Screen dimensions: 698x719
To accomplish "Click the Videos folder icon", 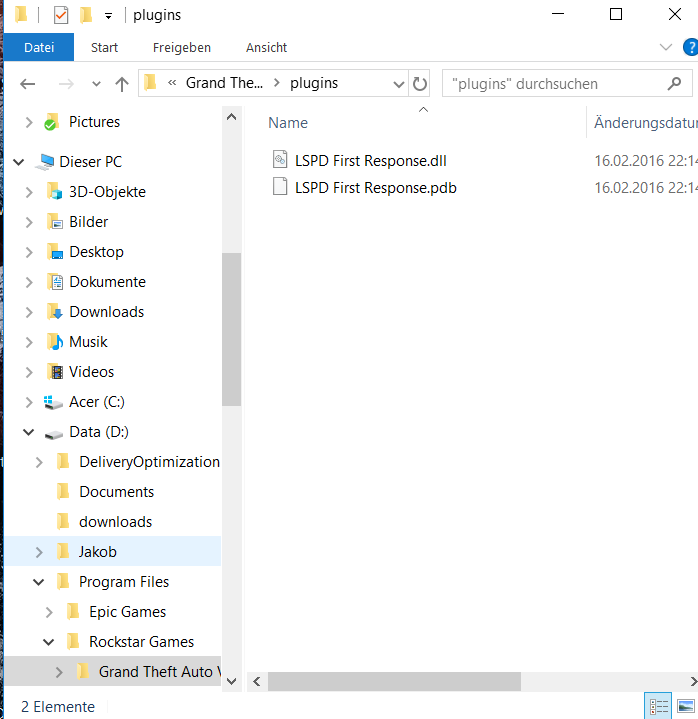I will [x=55, y=372].
